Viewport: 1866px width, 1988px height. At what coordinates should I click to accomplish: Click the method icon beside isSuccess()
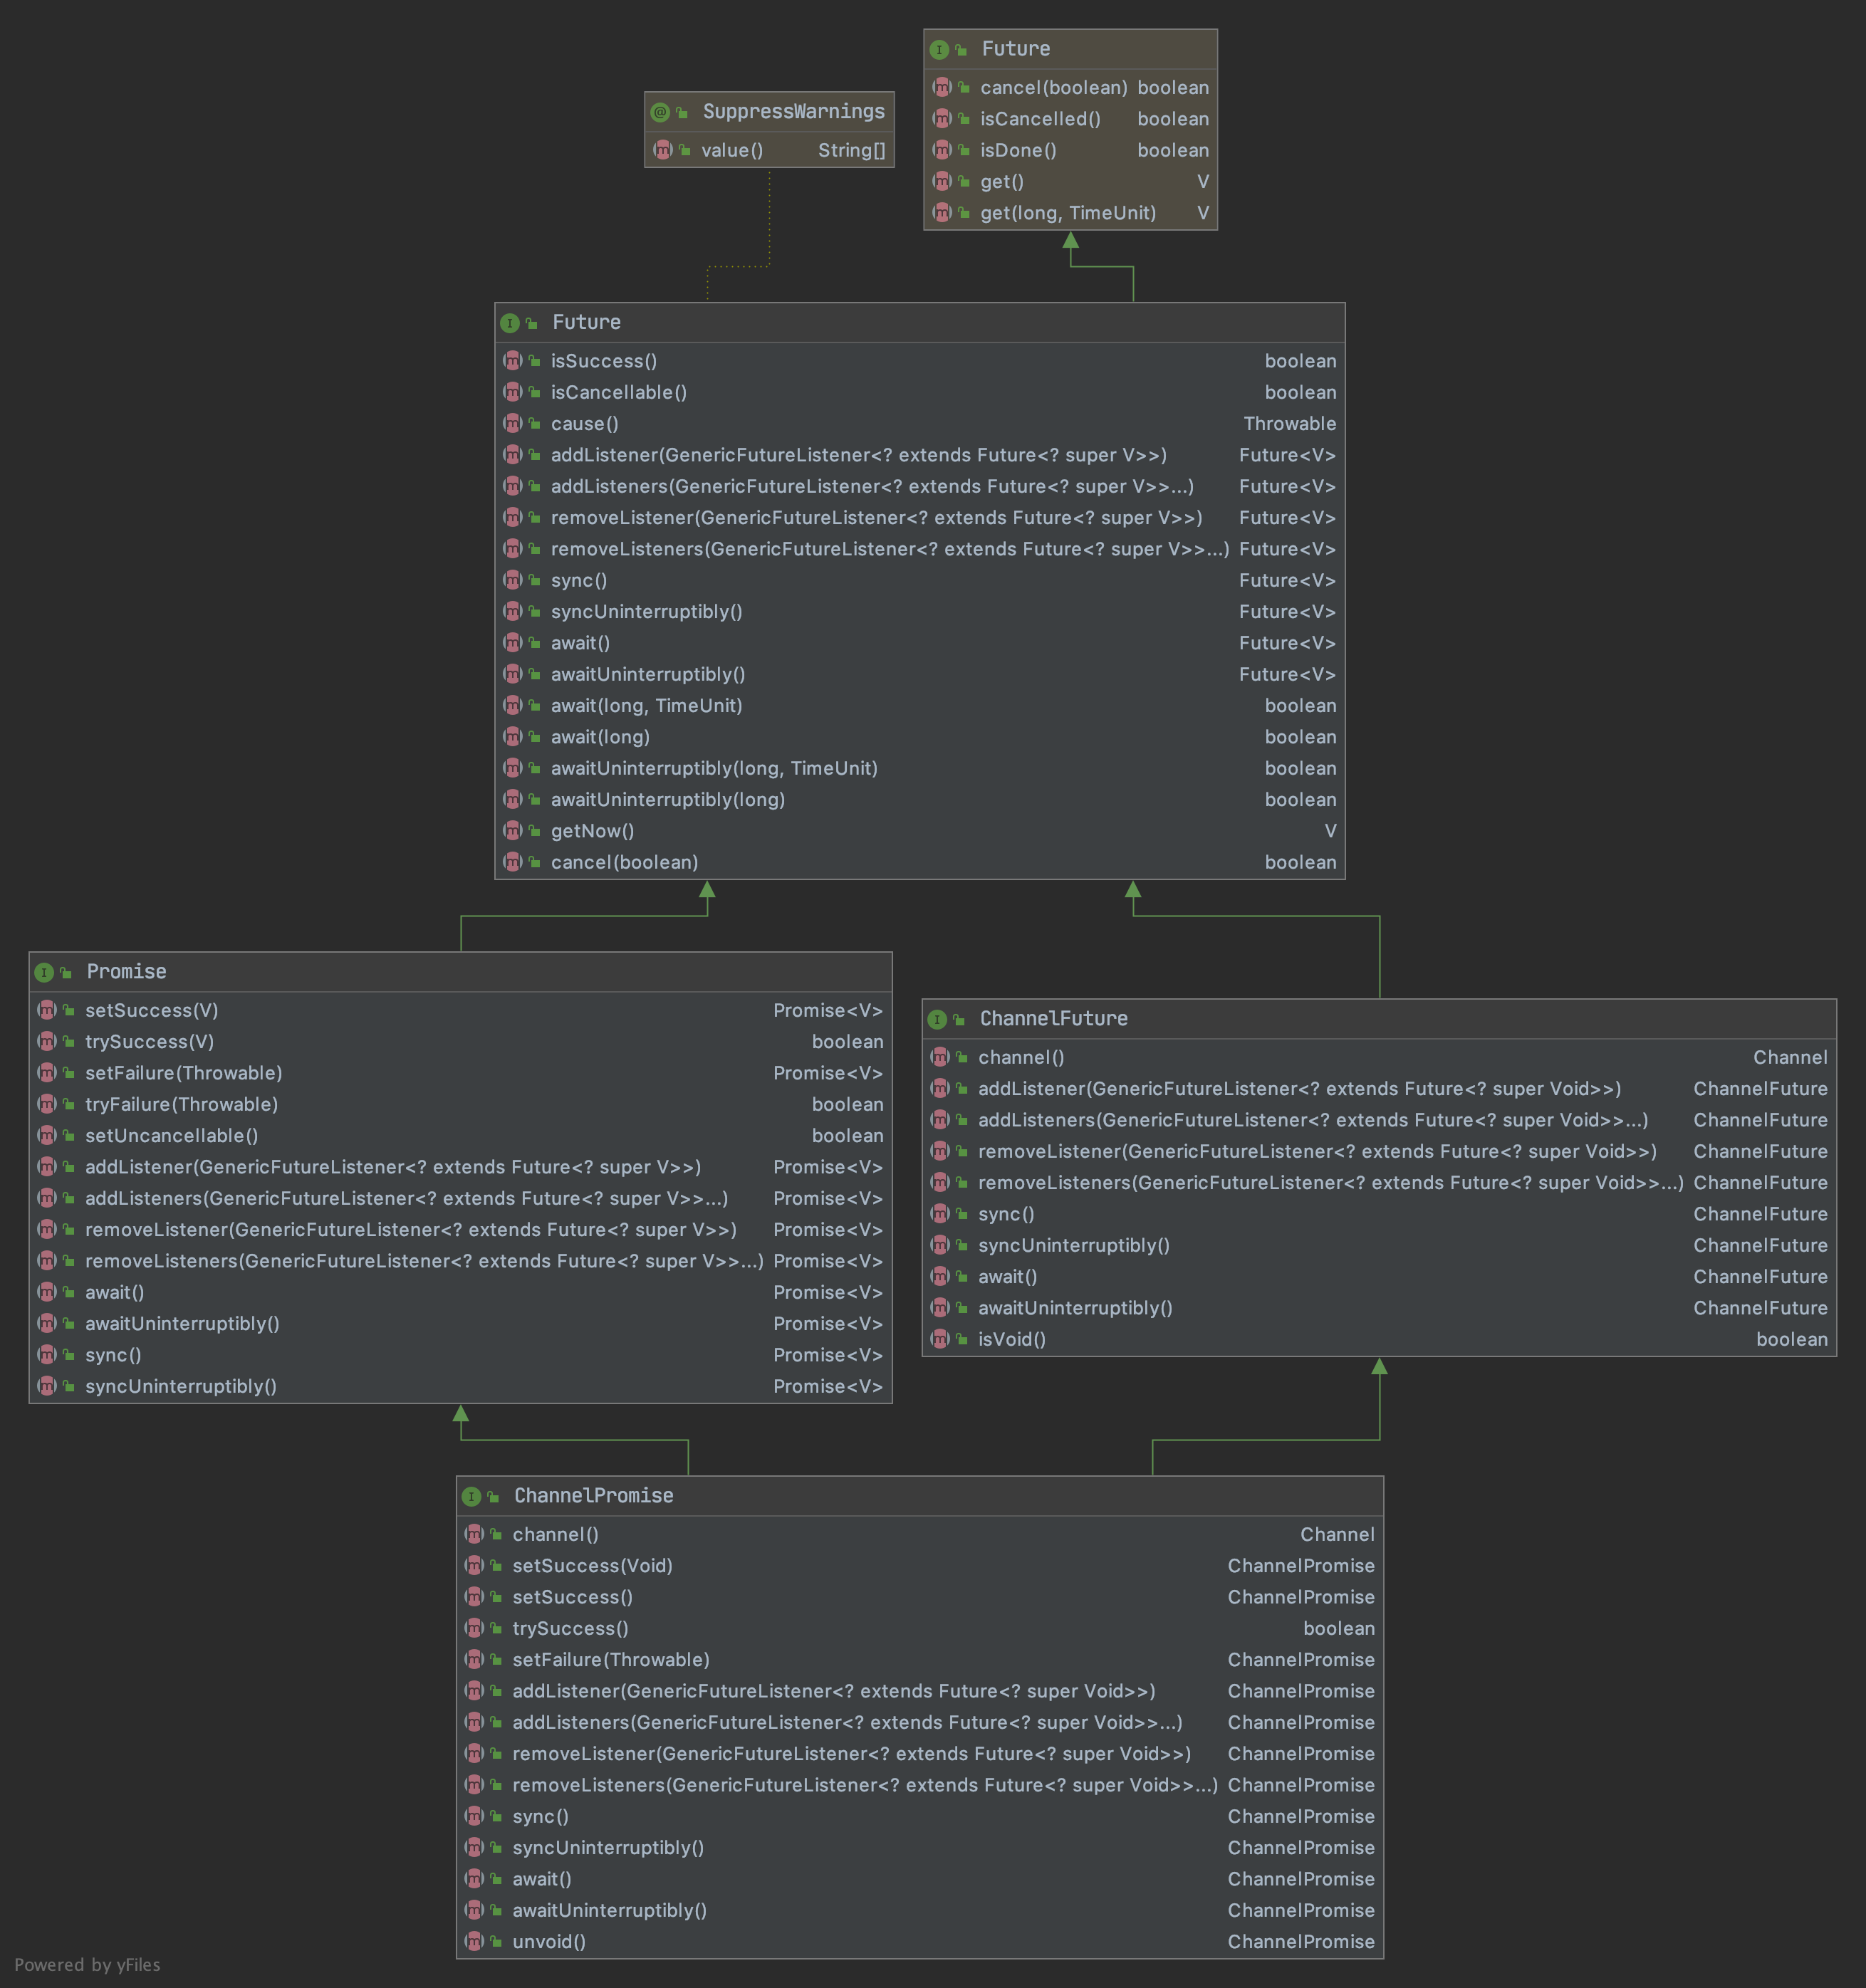click(x=513, y=361)
